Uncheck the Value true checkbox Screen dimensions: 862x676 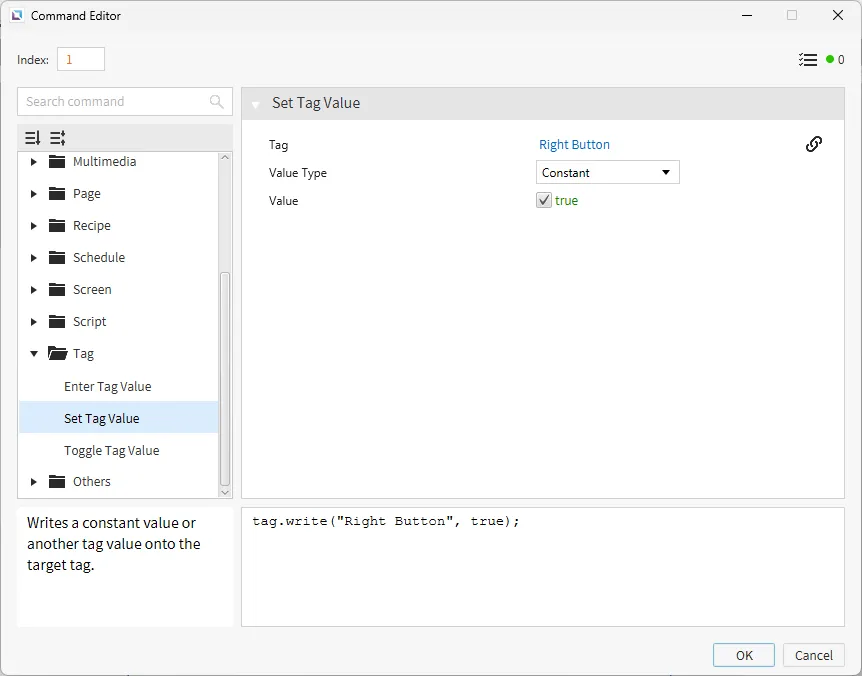point(544,200)
